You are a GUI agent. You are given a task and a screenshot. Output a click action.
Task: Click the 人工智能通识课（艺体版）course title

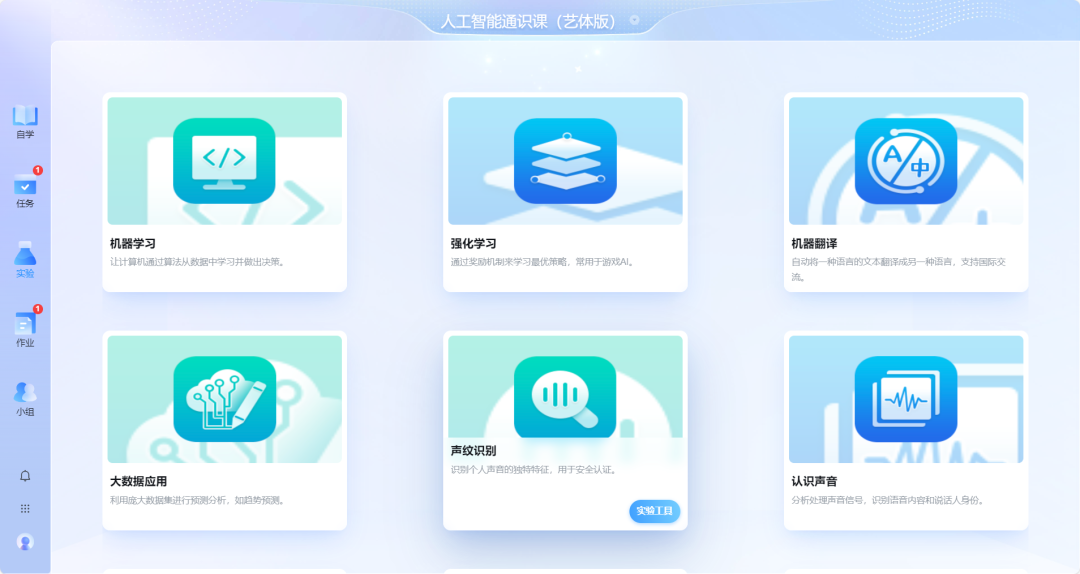pyautogui.click(x=528, y=21)
